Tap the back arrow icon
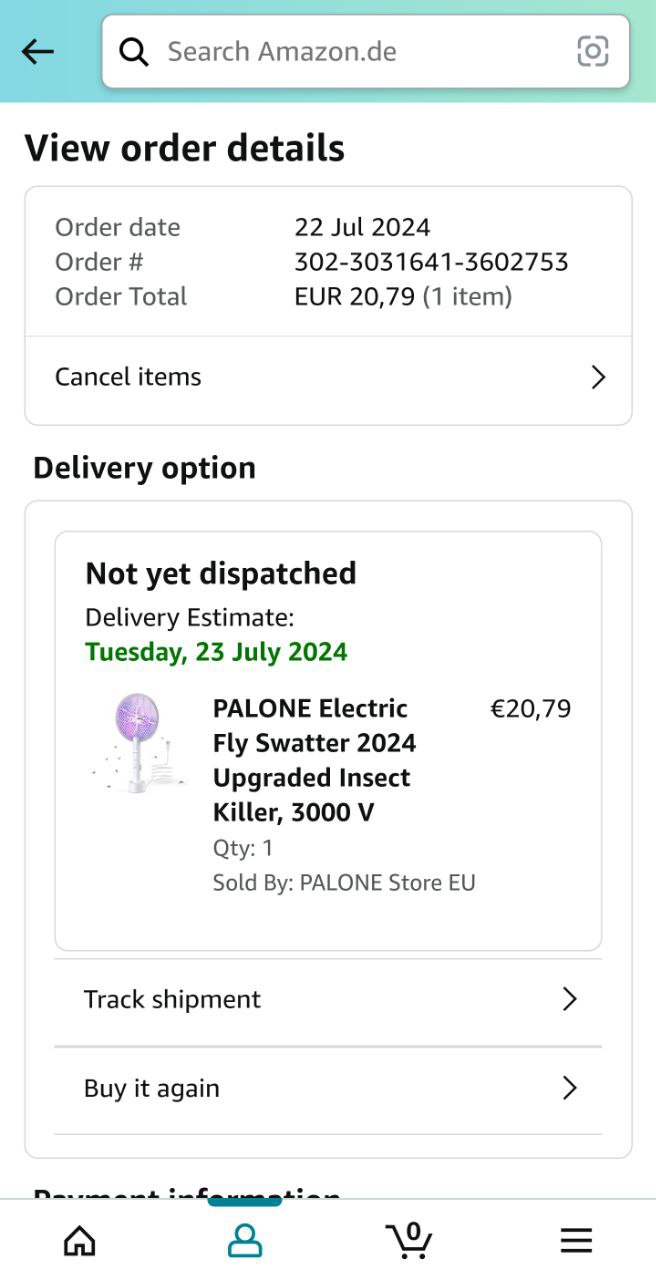This screenshot has width=656, height=1280. click(x=38, y=52)
